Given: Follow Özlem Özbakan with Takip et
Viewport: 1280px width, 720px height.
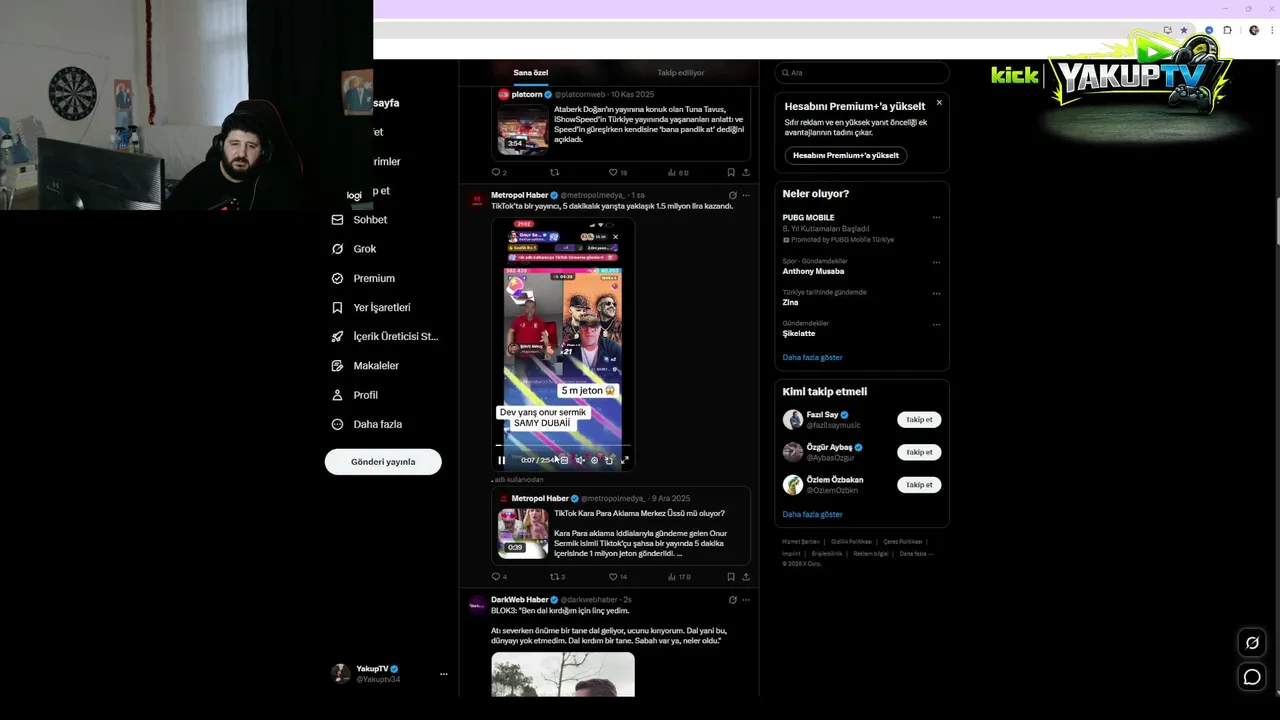Looking at the screenshot, I should click(919, 485).
